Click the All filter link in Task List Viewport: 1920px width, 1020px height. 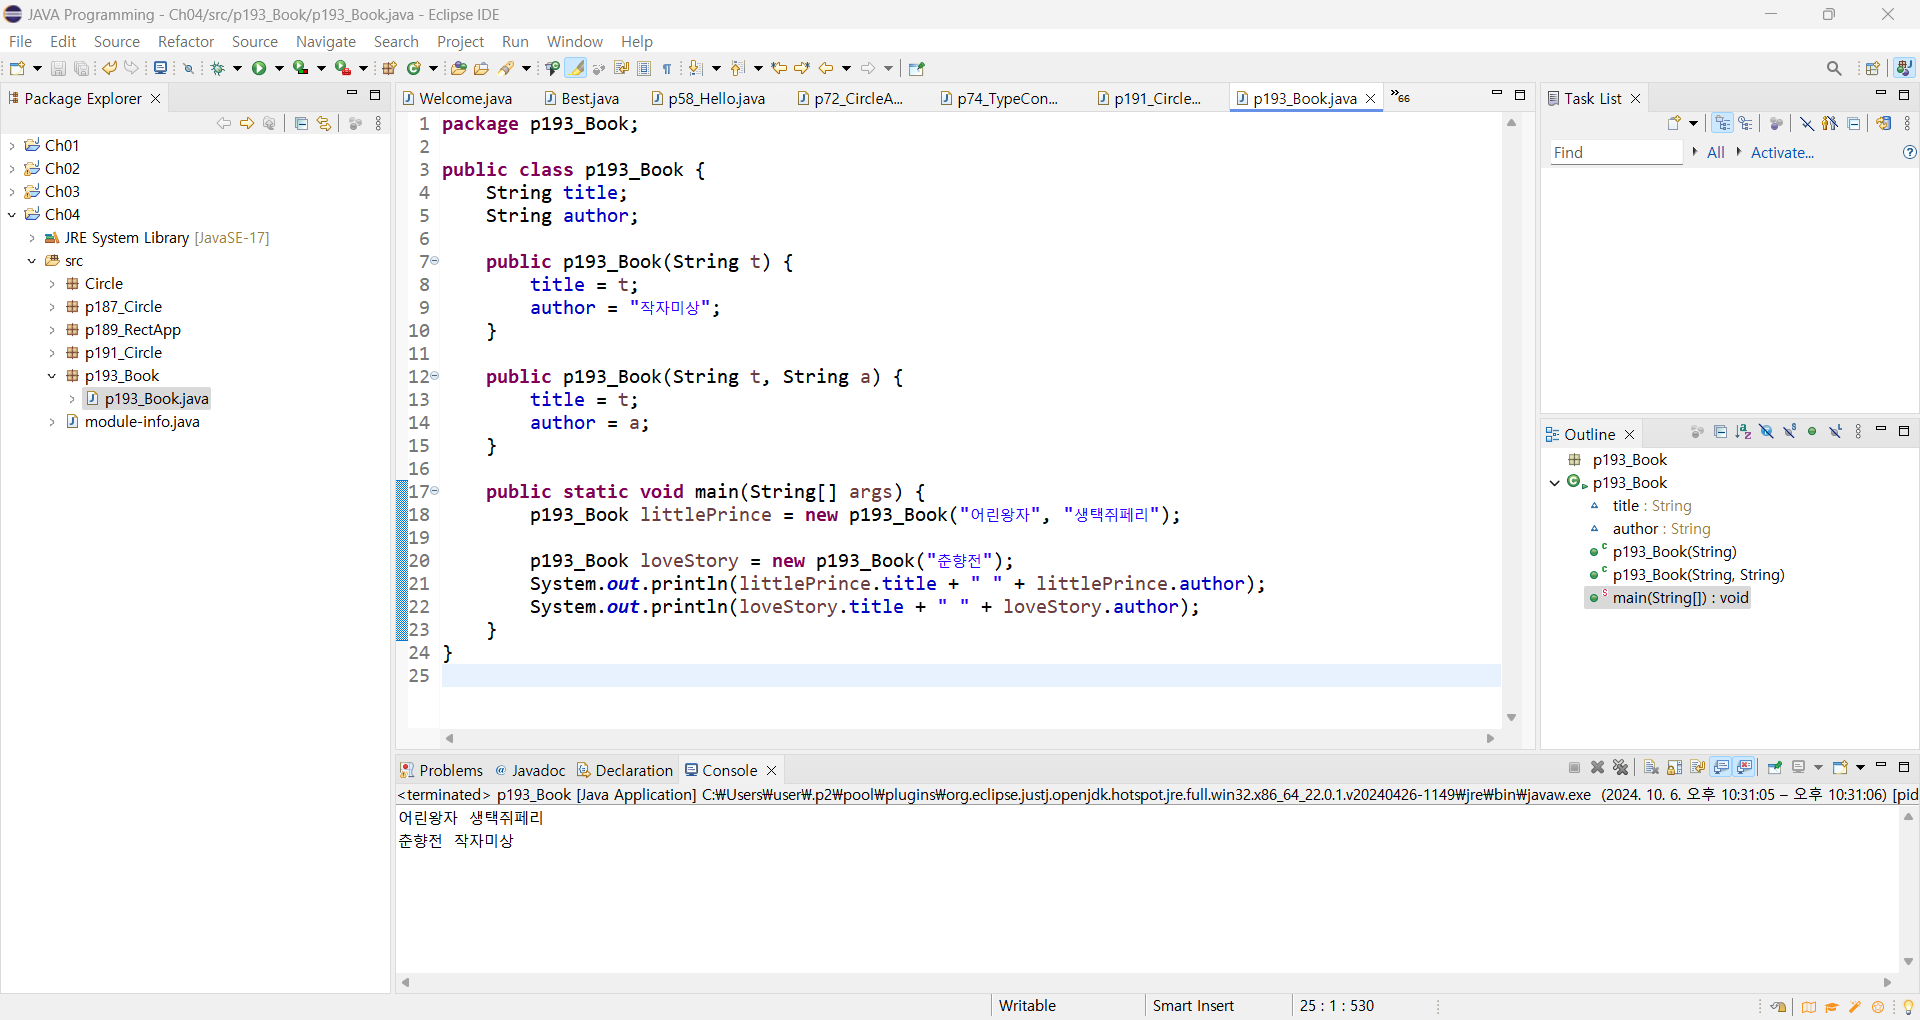(x=1716, y=152)
